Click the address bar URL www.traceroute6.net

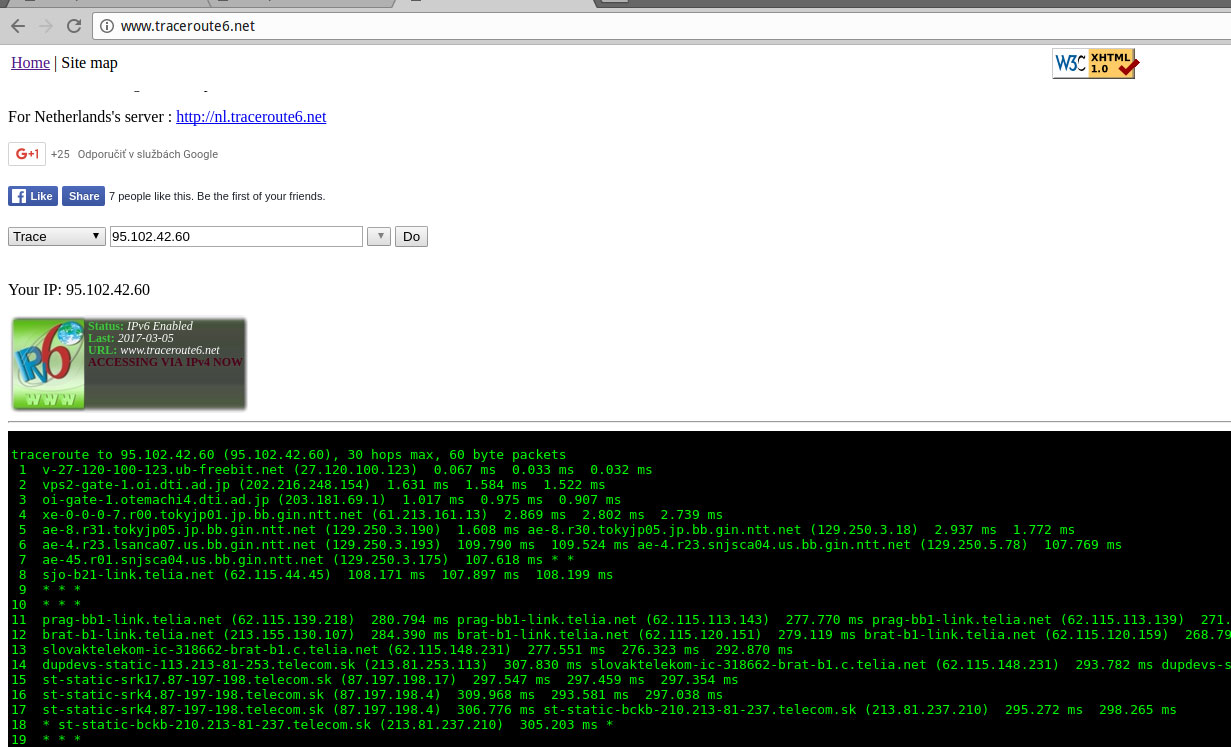tap(187, 26)
